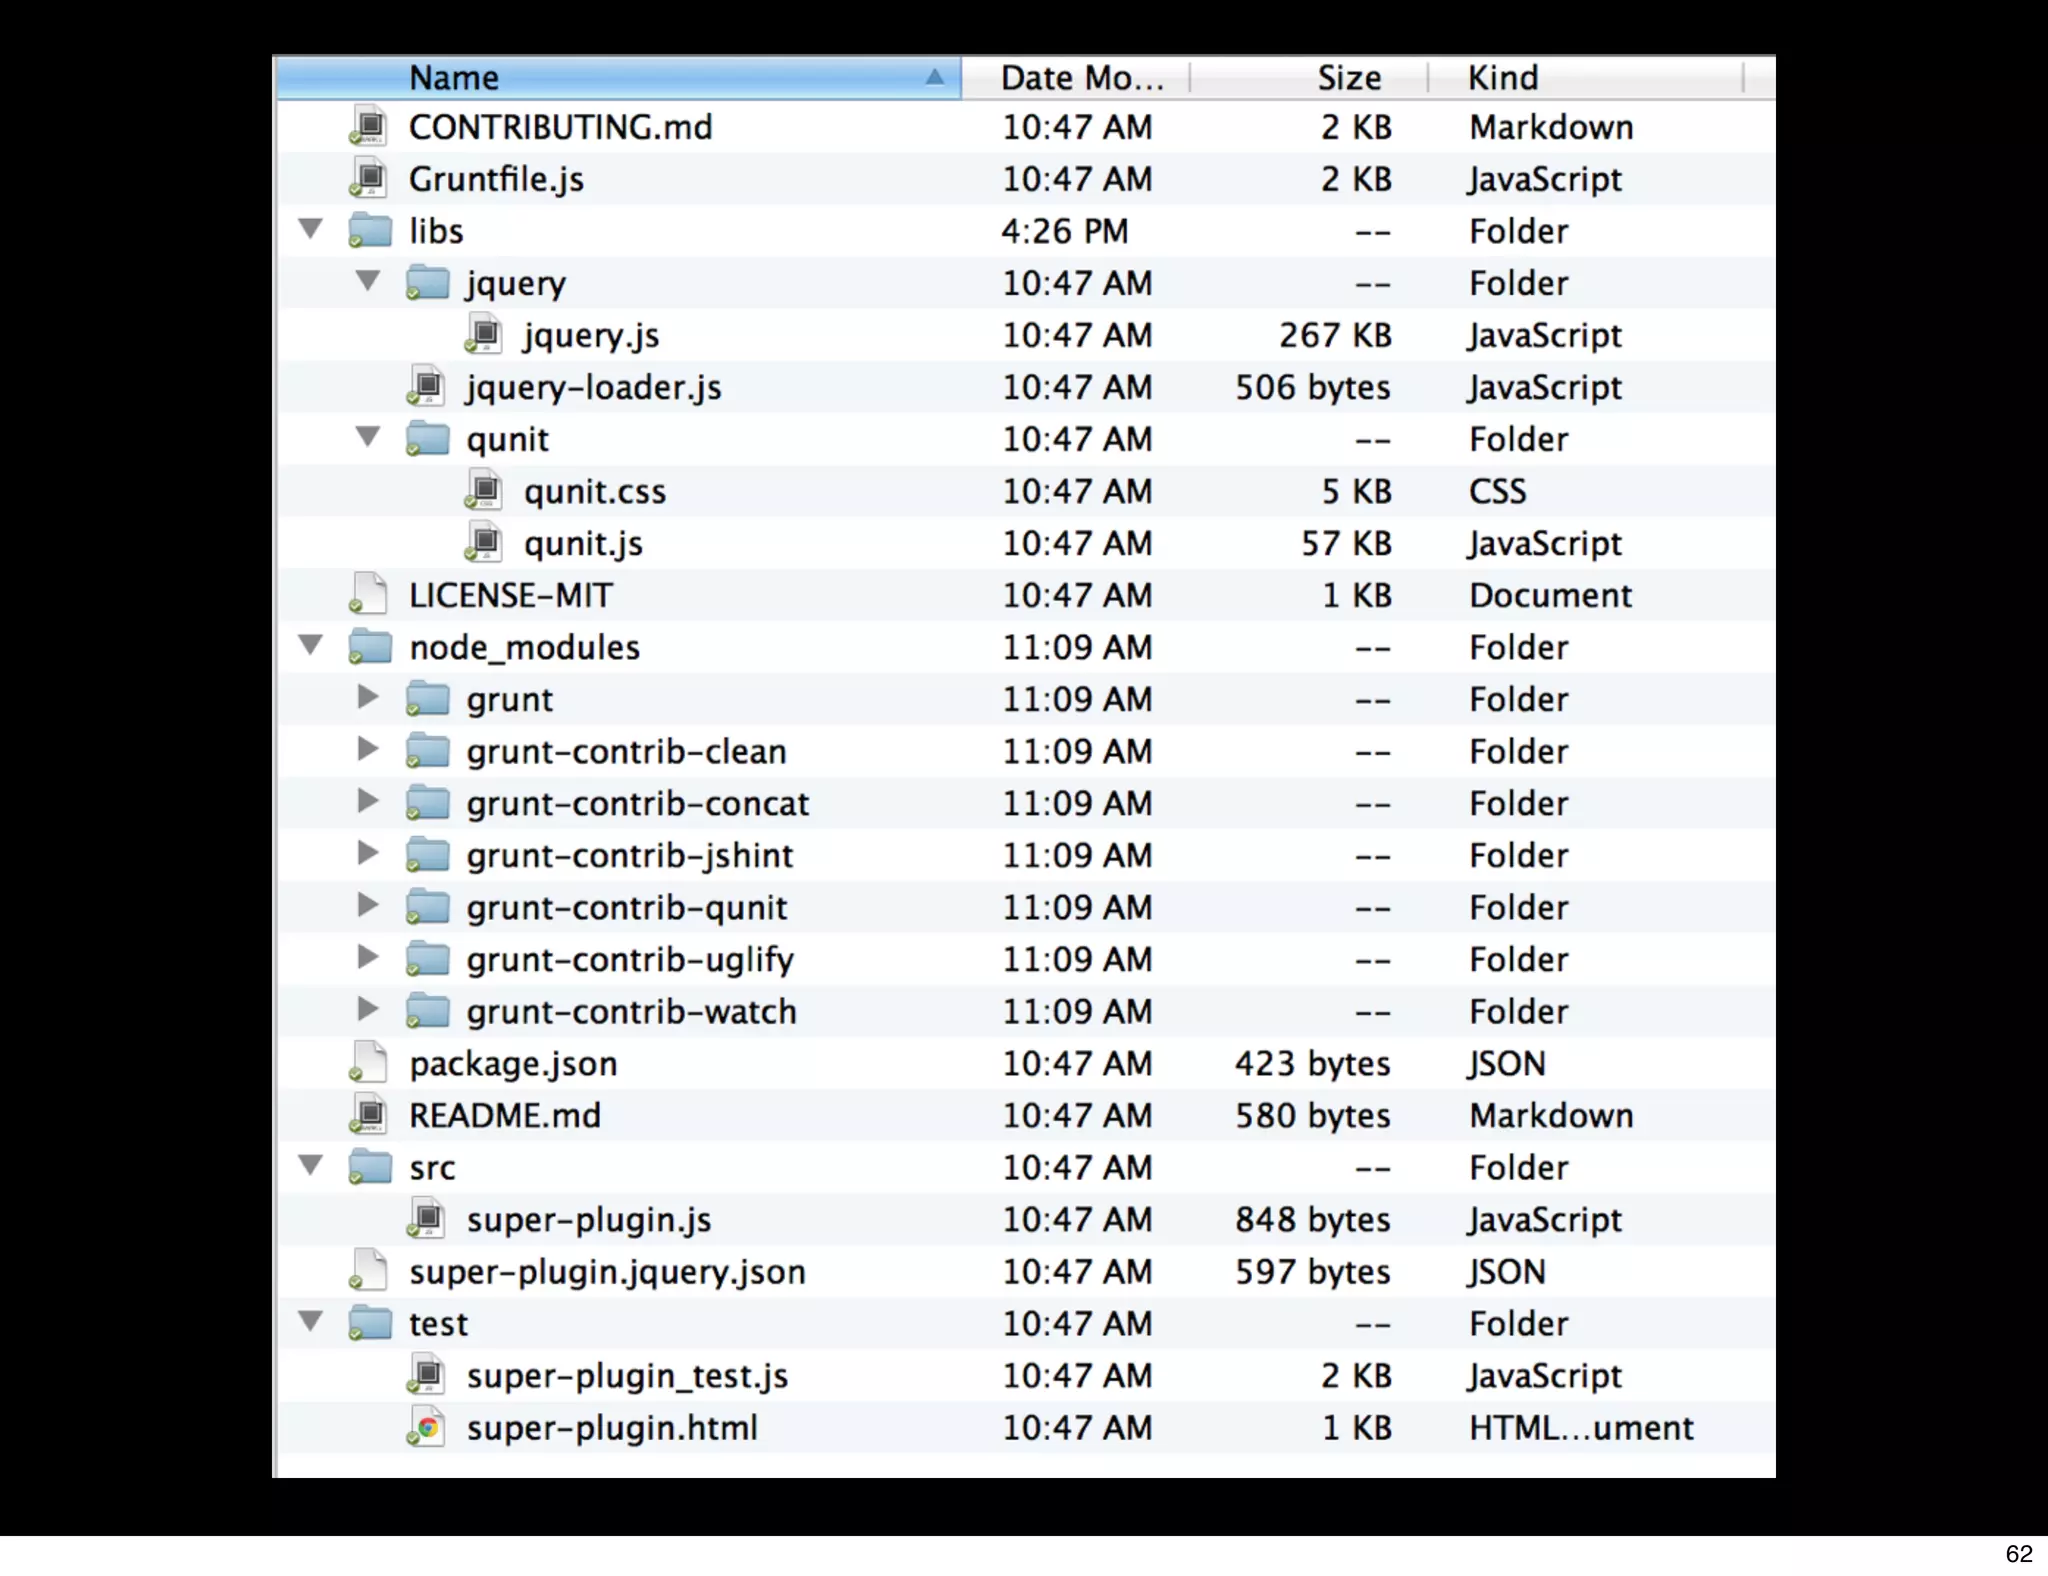Click the jquery.js file icon

click(485, 335)
